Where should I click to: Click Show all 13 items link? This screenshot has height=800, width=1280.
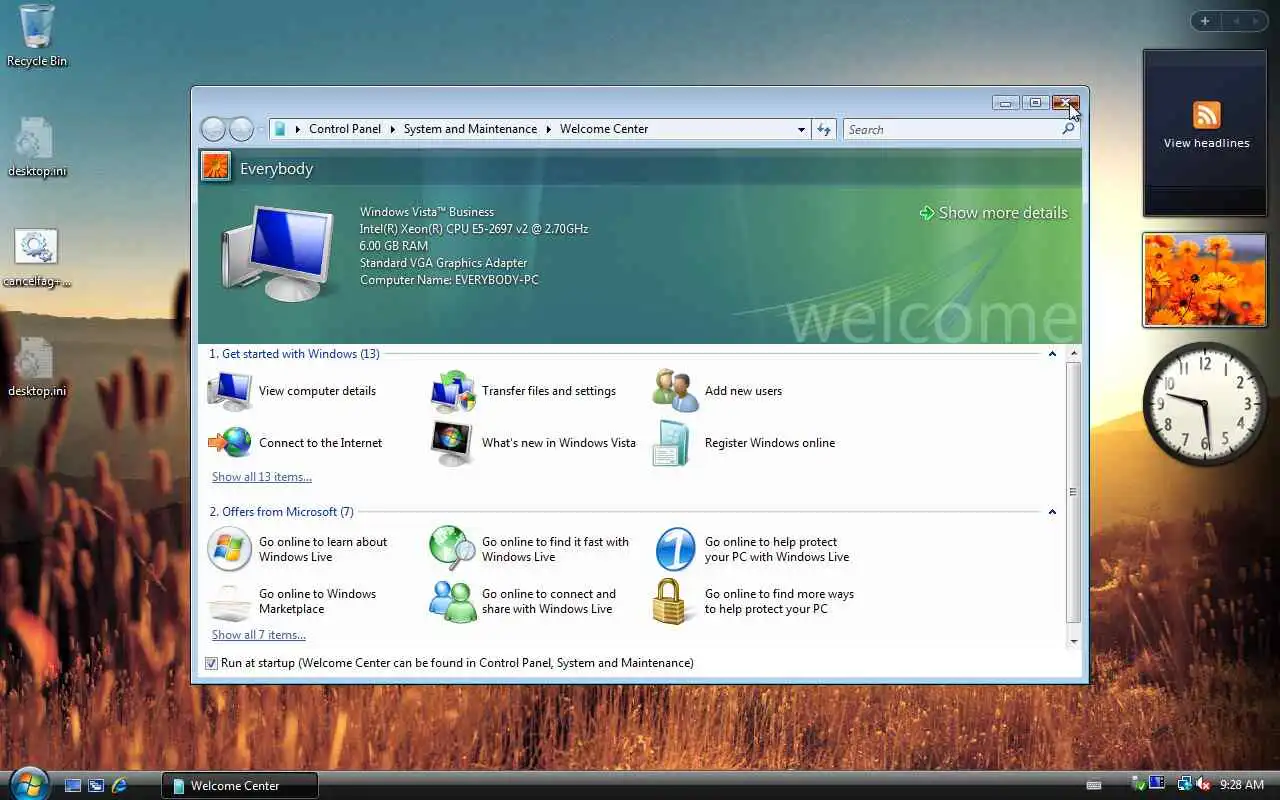coord(262,477)
